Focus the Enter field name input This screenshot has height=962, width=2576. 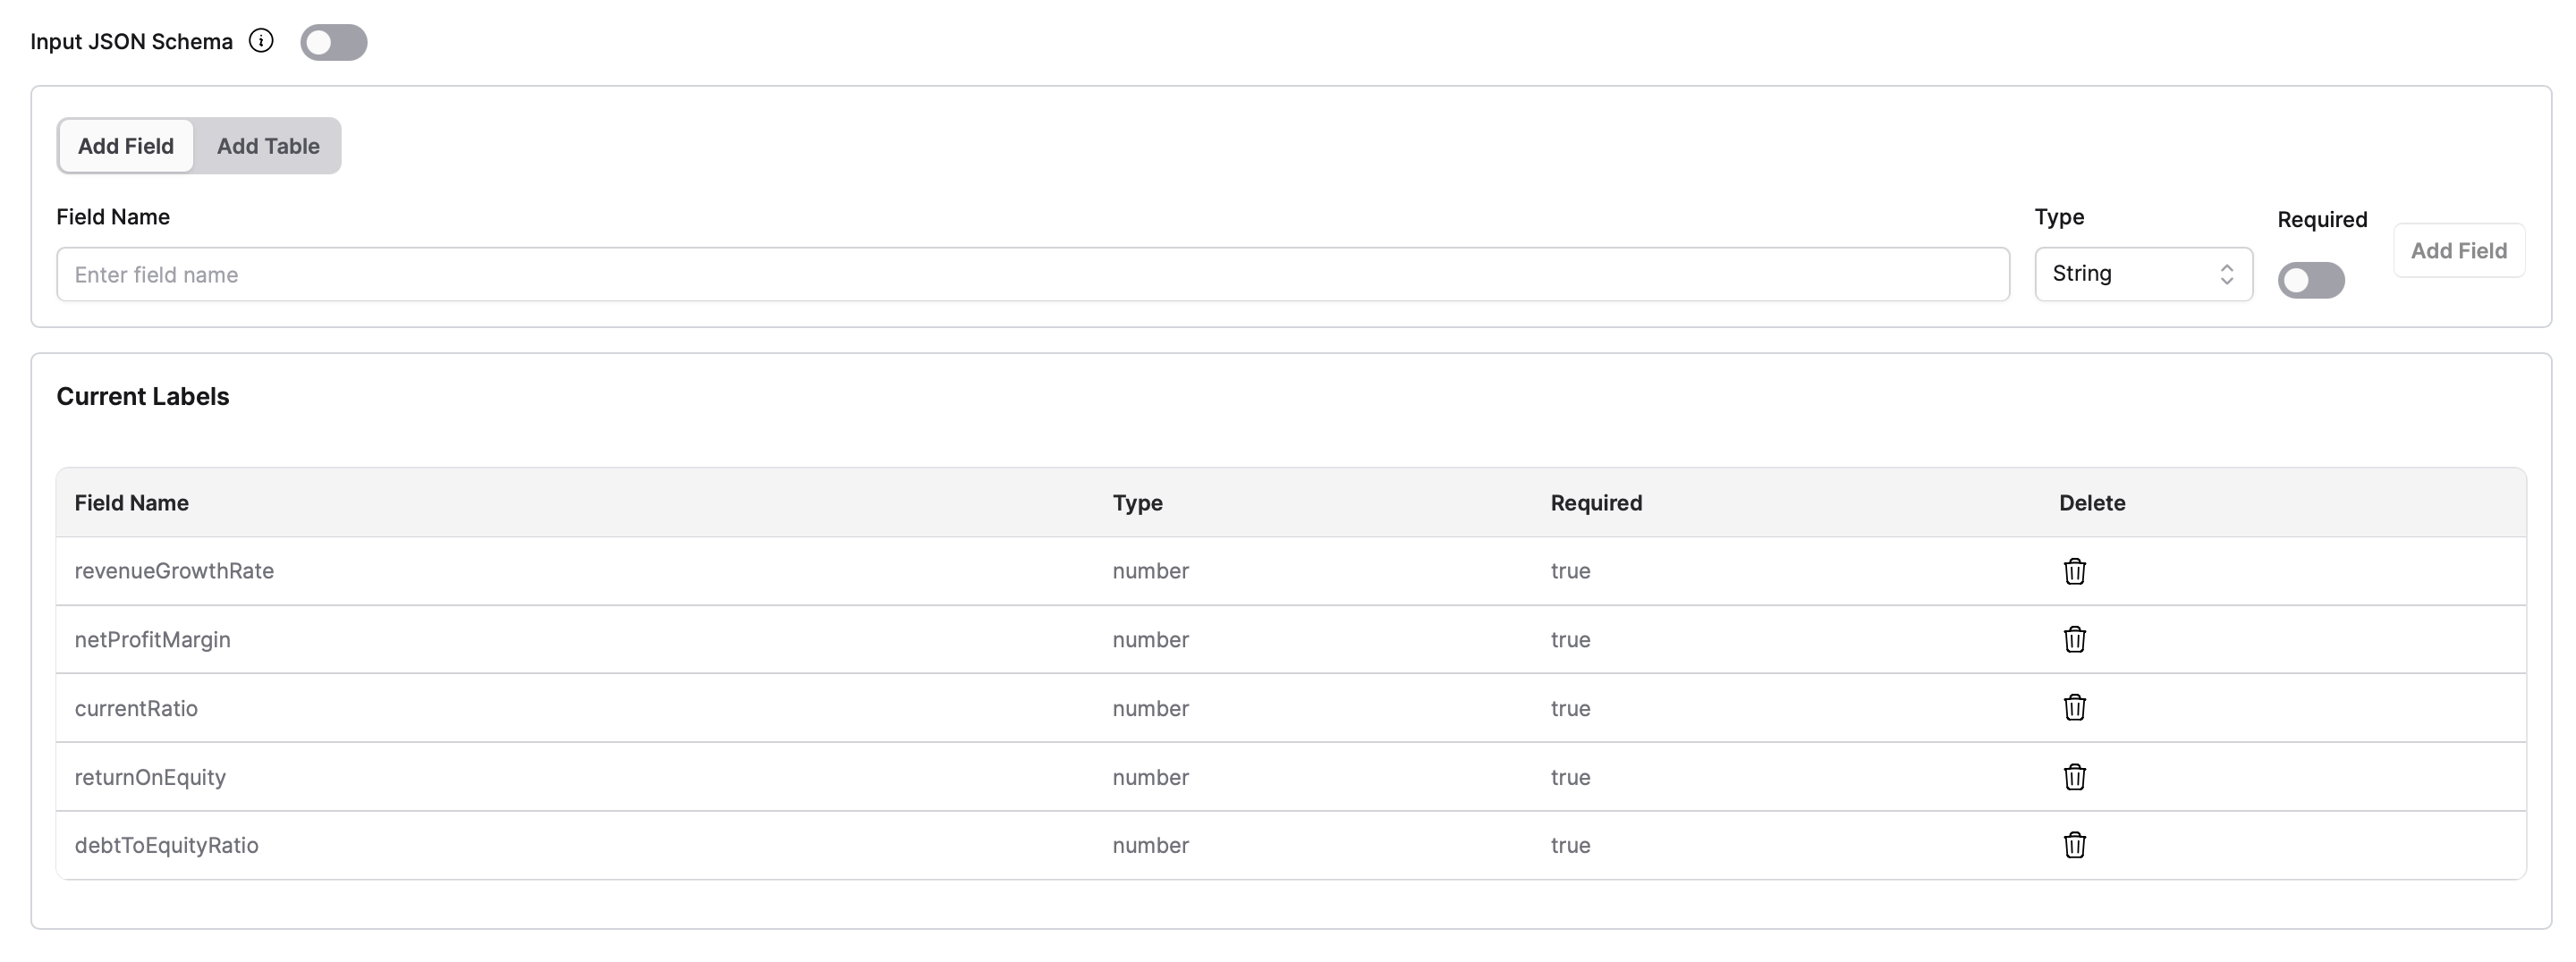(x=1033, y=274)
